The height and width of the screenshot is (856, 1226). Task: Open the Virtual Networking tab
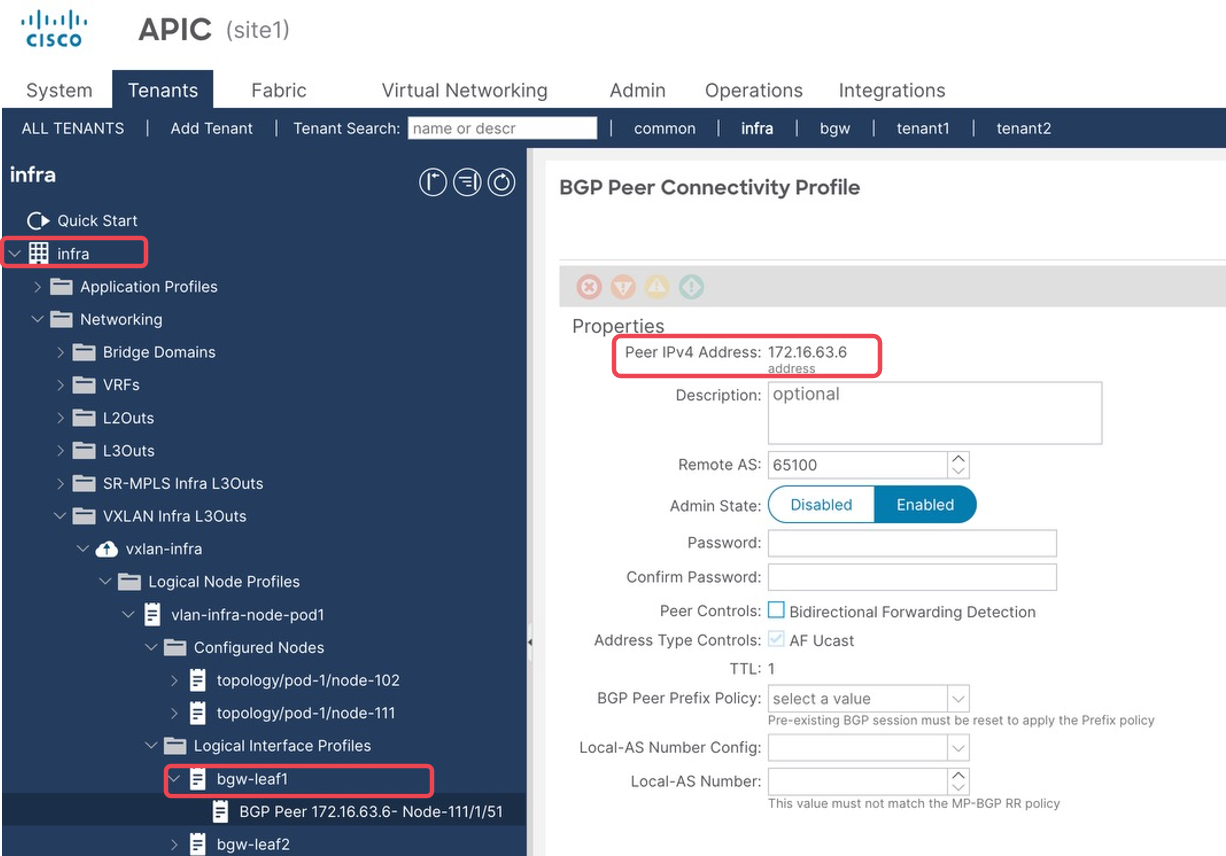click(x=464, y=90)
